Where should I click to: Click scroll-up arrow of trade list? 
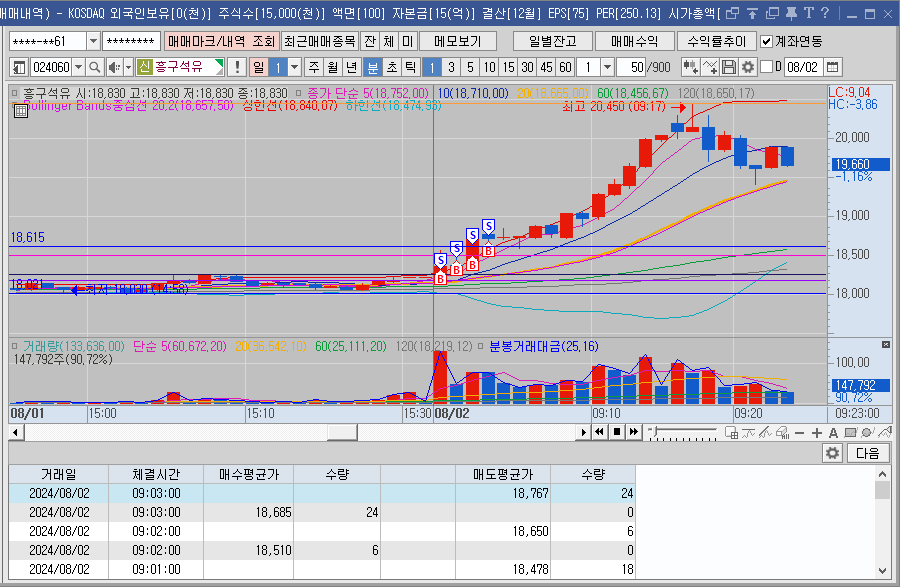[x=882, y=474]
